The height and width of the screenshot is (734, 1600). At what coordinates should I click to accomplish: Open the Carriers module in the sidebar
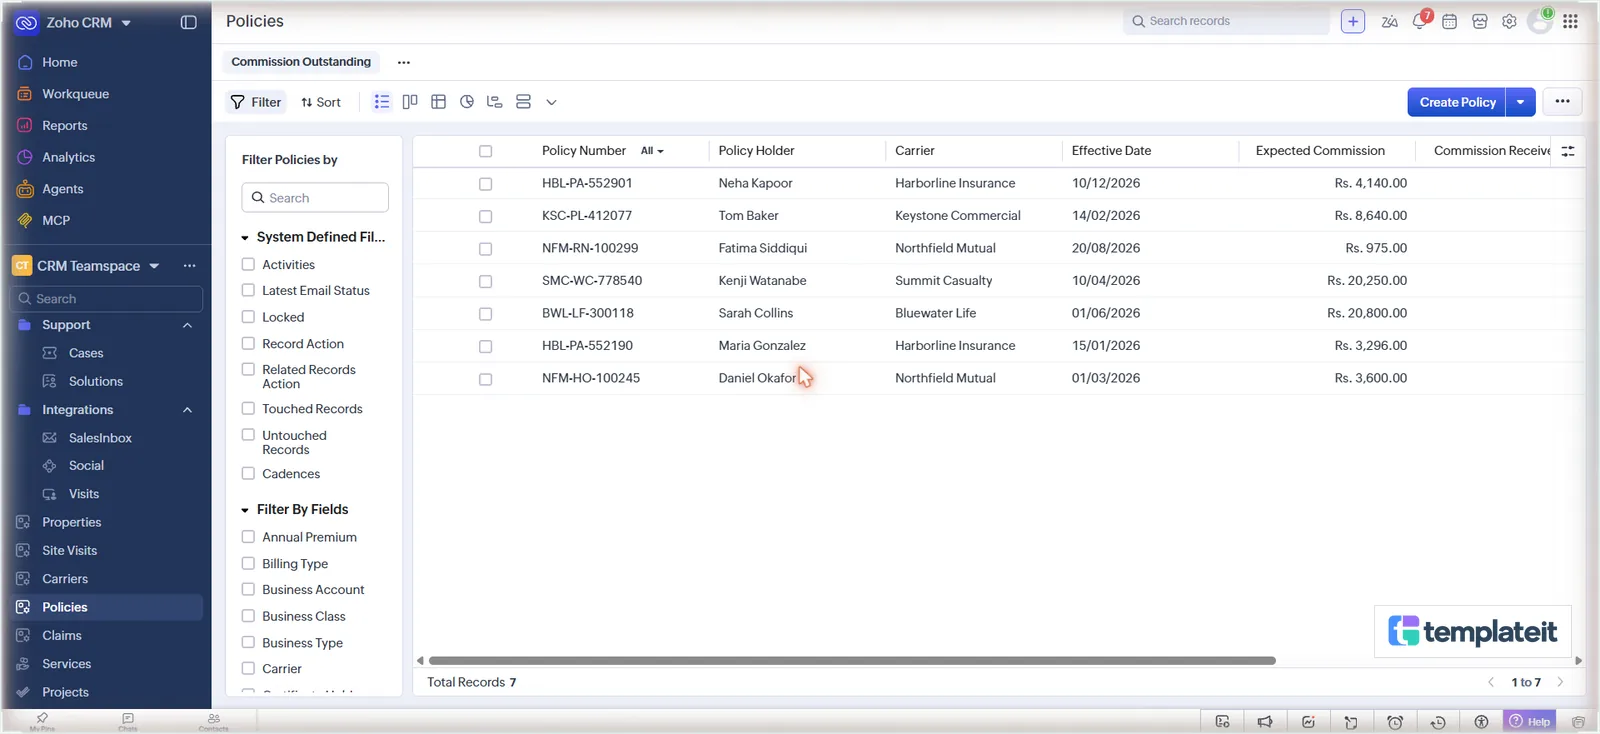[x=65, y=578]
